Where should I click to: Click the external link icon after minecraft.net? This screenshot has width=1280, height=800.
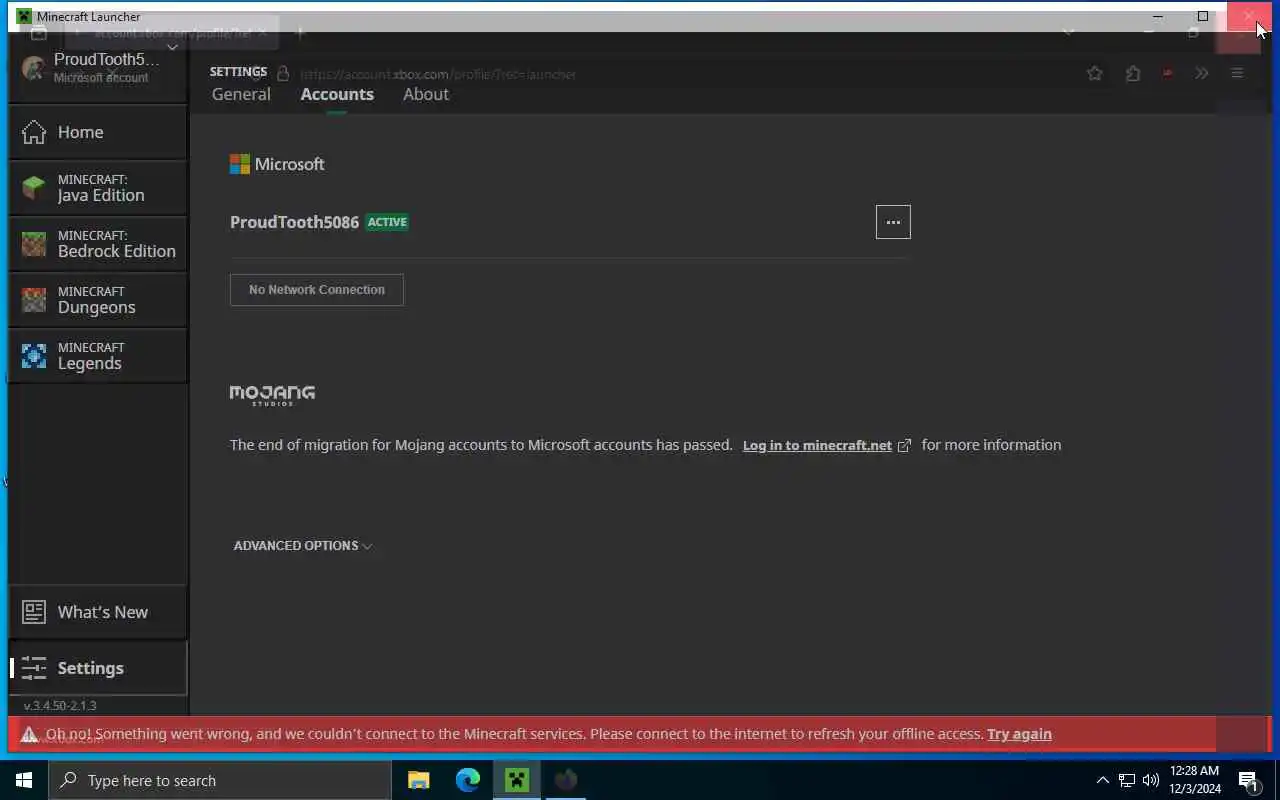click(x=904, y=446)
